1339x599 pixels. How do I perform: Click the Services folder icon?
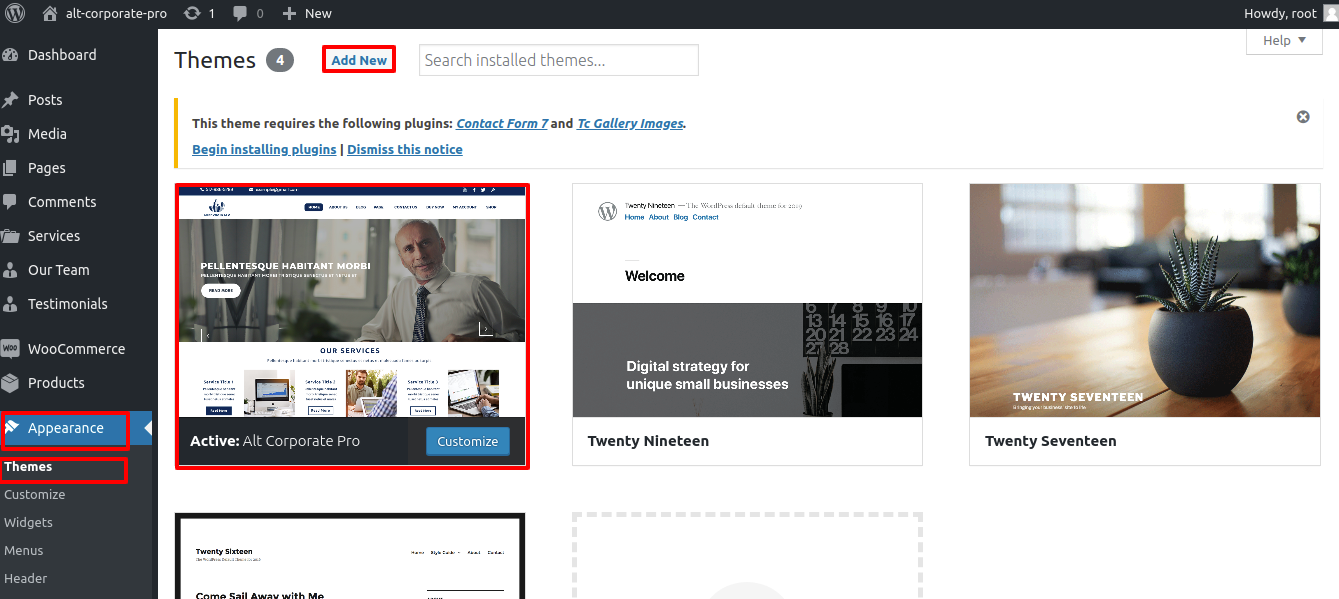pyautogui.click(x=11, y=236)
